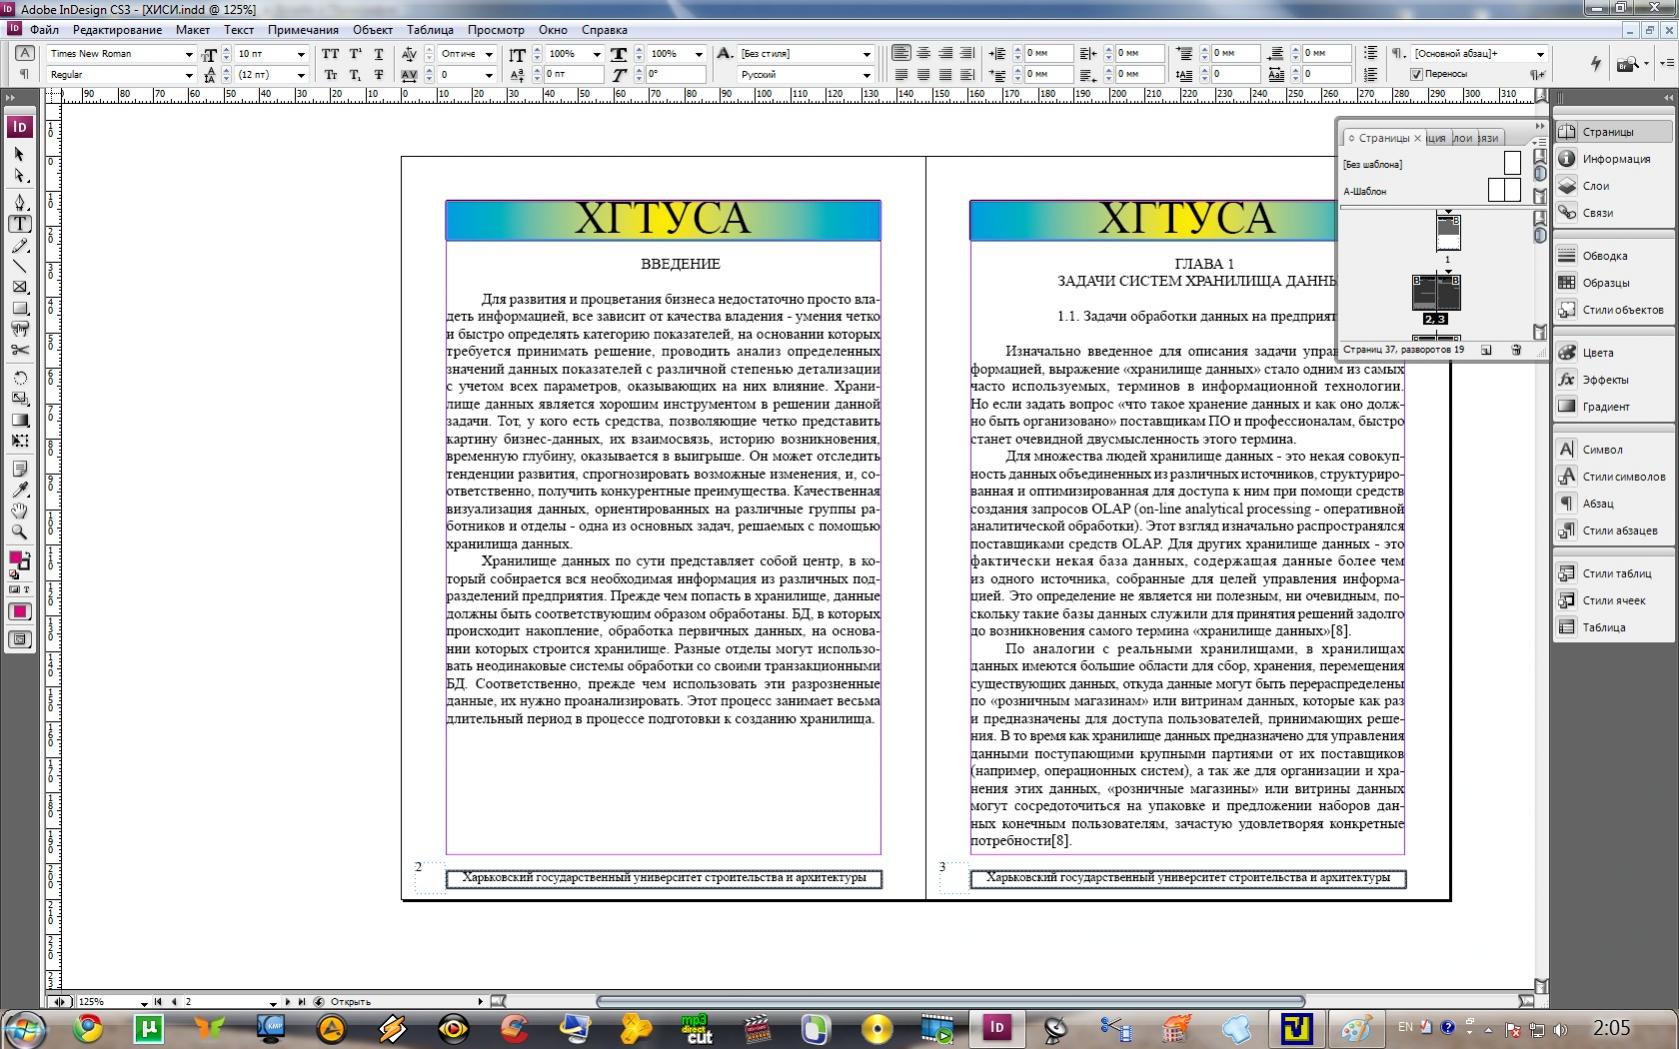Screen dimensions: 1679x1049
Task: Toggle formatting affects text (T) in toolbox
Action: click(x=25, y=589)
